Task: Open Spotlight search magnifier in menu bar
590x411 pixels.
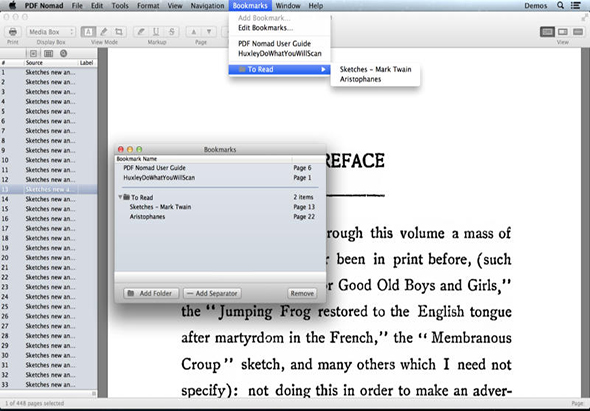Action: [560, 5]
